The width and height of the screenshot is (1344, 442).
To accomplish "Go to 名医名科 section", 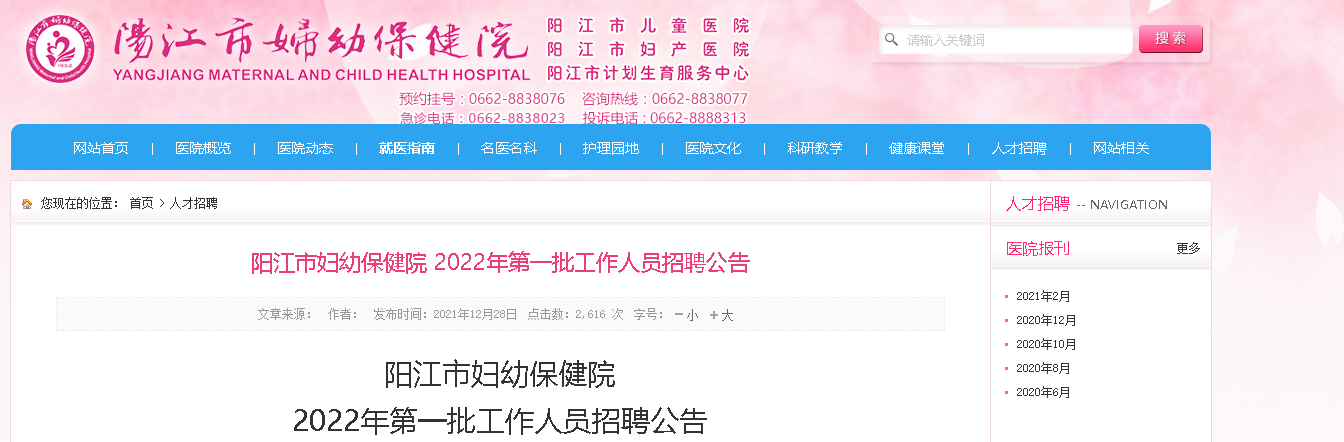I will pos(509,148).
